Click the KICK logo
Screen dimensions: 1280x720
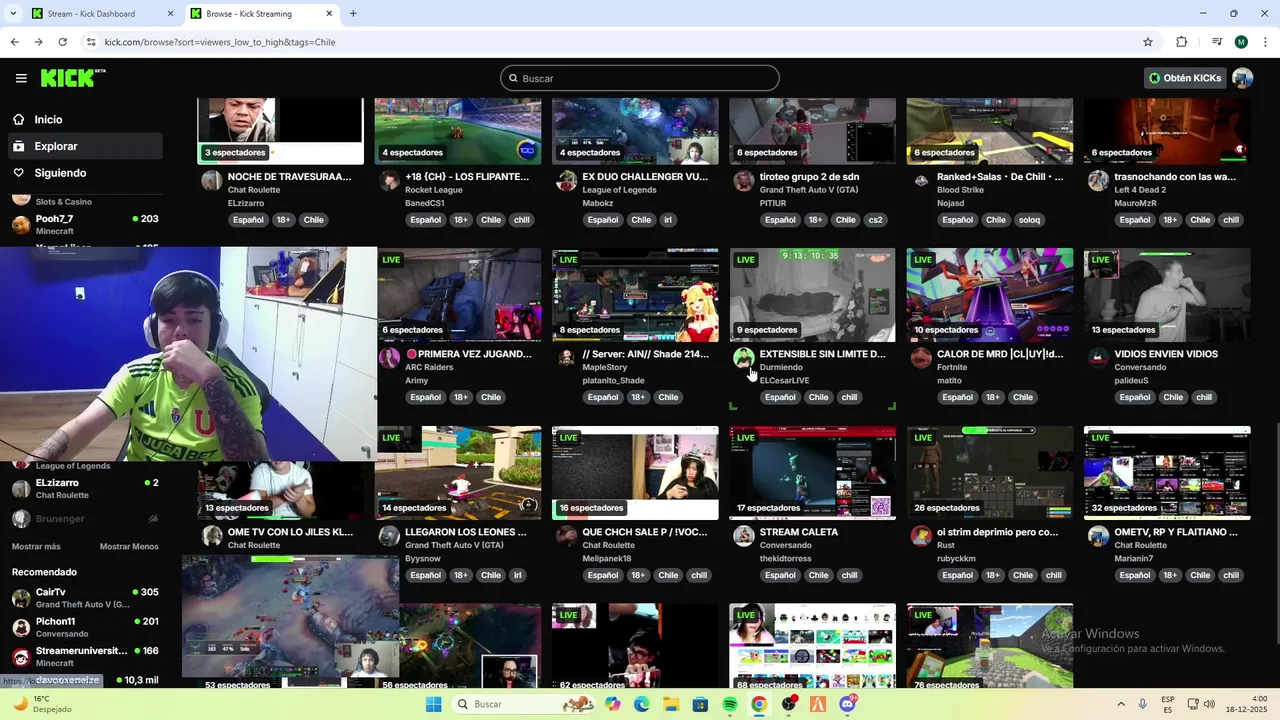[72, 78]
